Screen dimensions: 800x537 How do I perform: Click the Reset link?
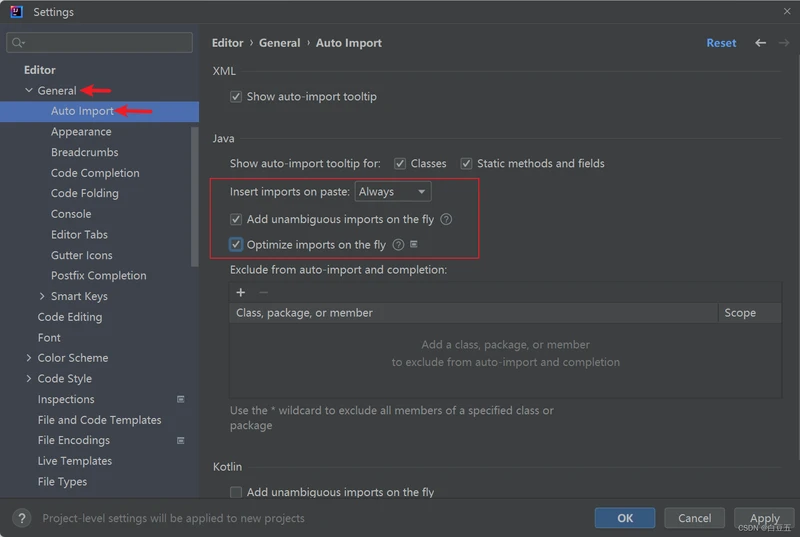pos(721,43)
